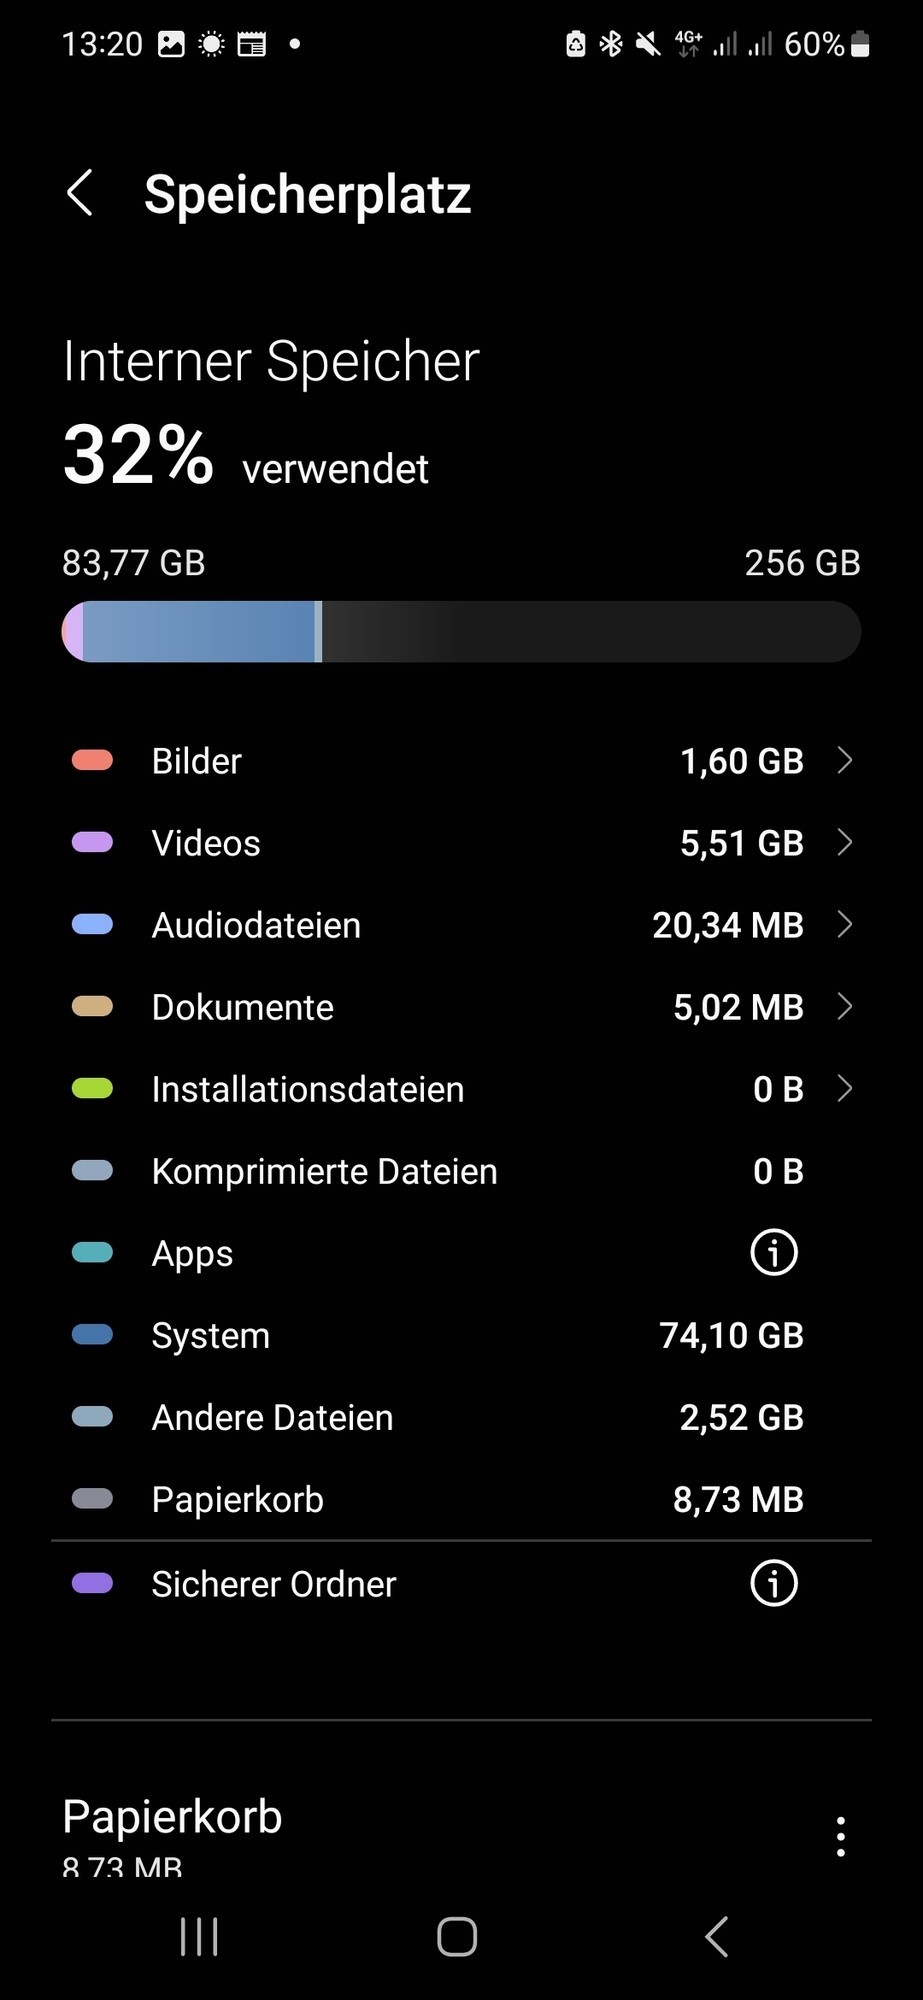This screenshot has width=923, height=2000.
Task: Expand Audiodateien category chevron
Action: 845,925
